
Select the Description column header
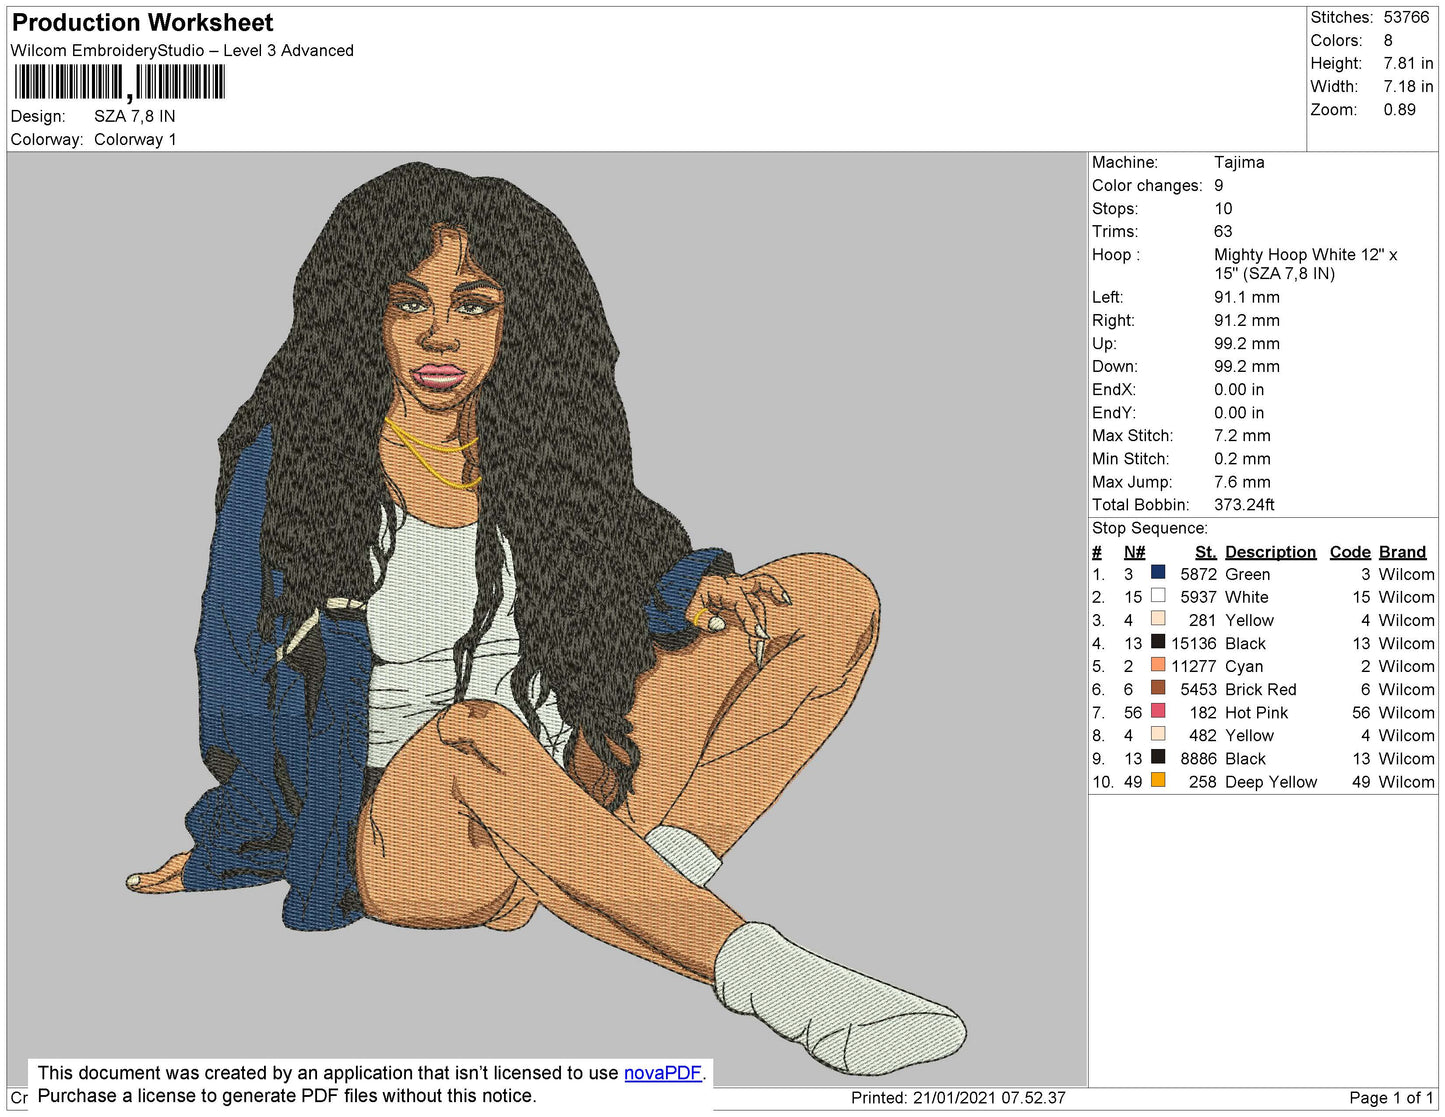1271,551
